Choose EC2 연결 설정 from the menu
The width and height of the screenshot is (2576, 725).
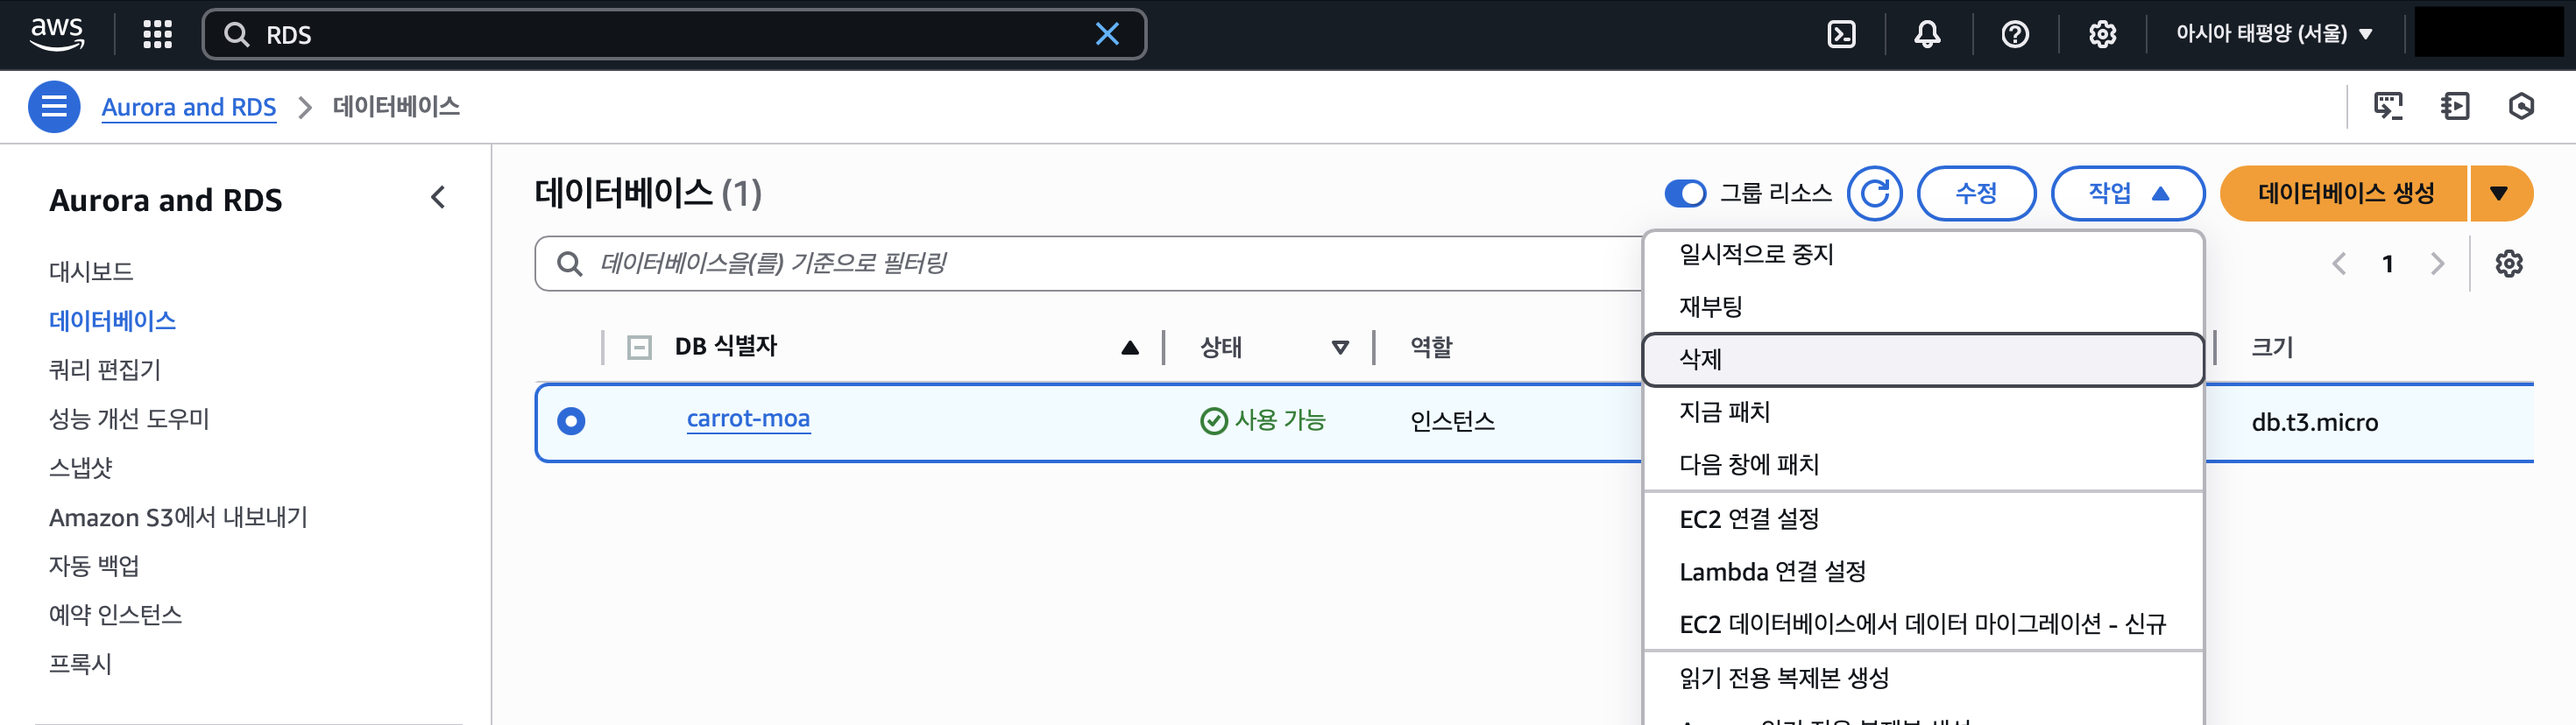pos(1922,519)
